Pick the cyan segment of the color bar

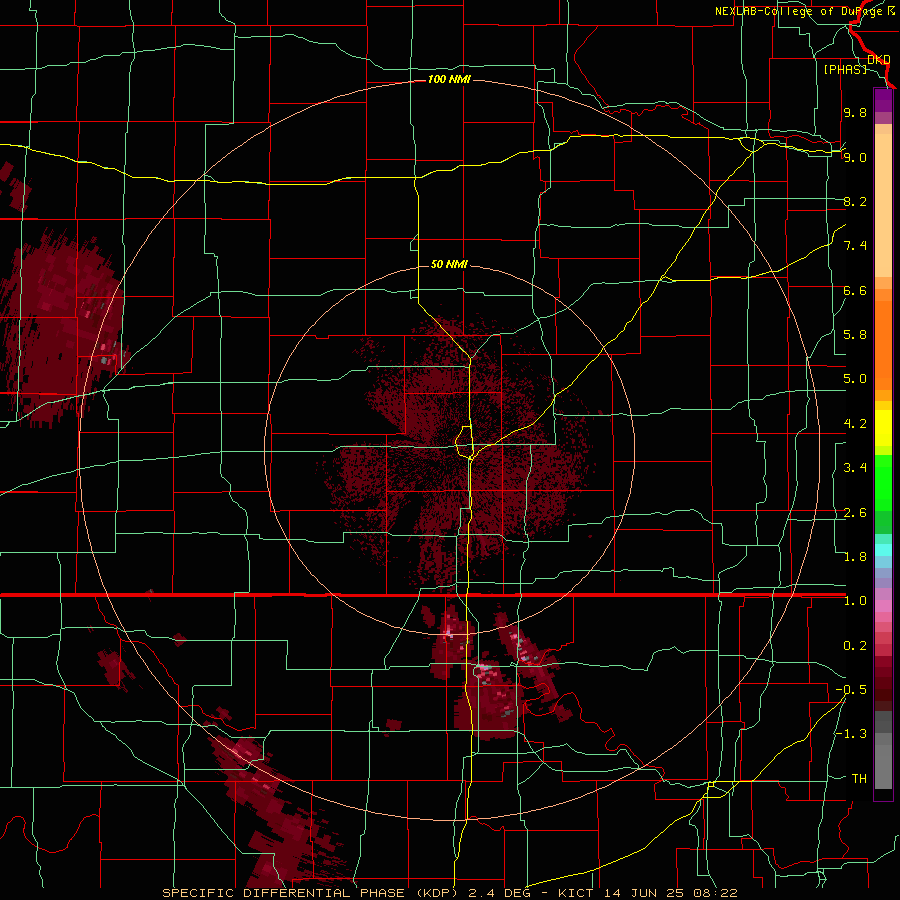pyautogui.click(x=883, y=550)
